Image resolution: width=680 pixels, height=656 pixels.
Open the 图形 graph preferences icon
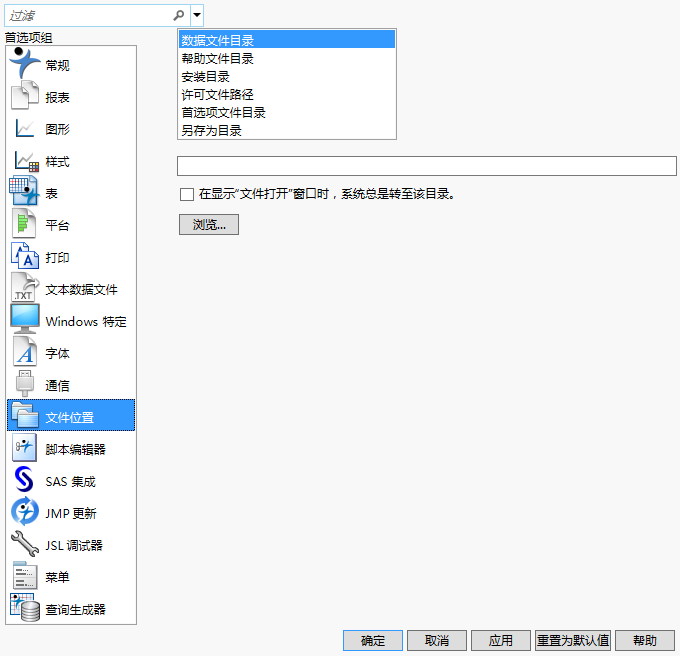(25, 128)
